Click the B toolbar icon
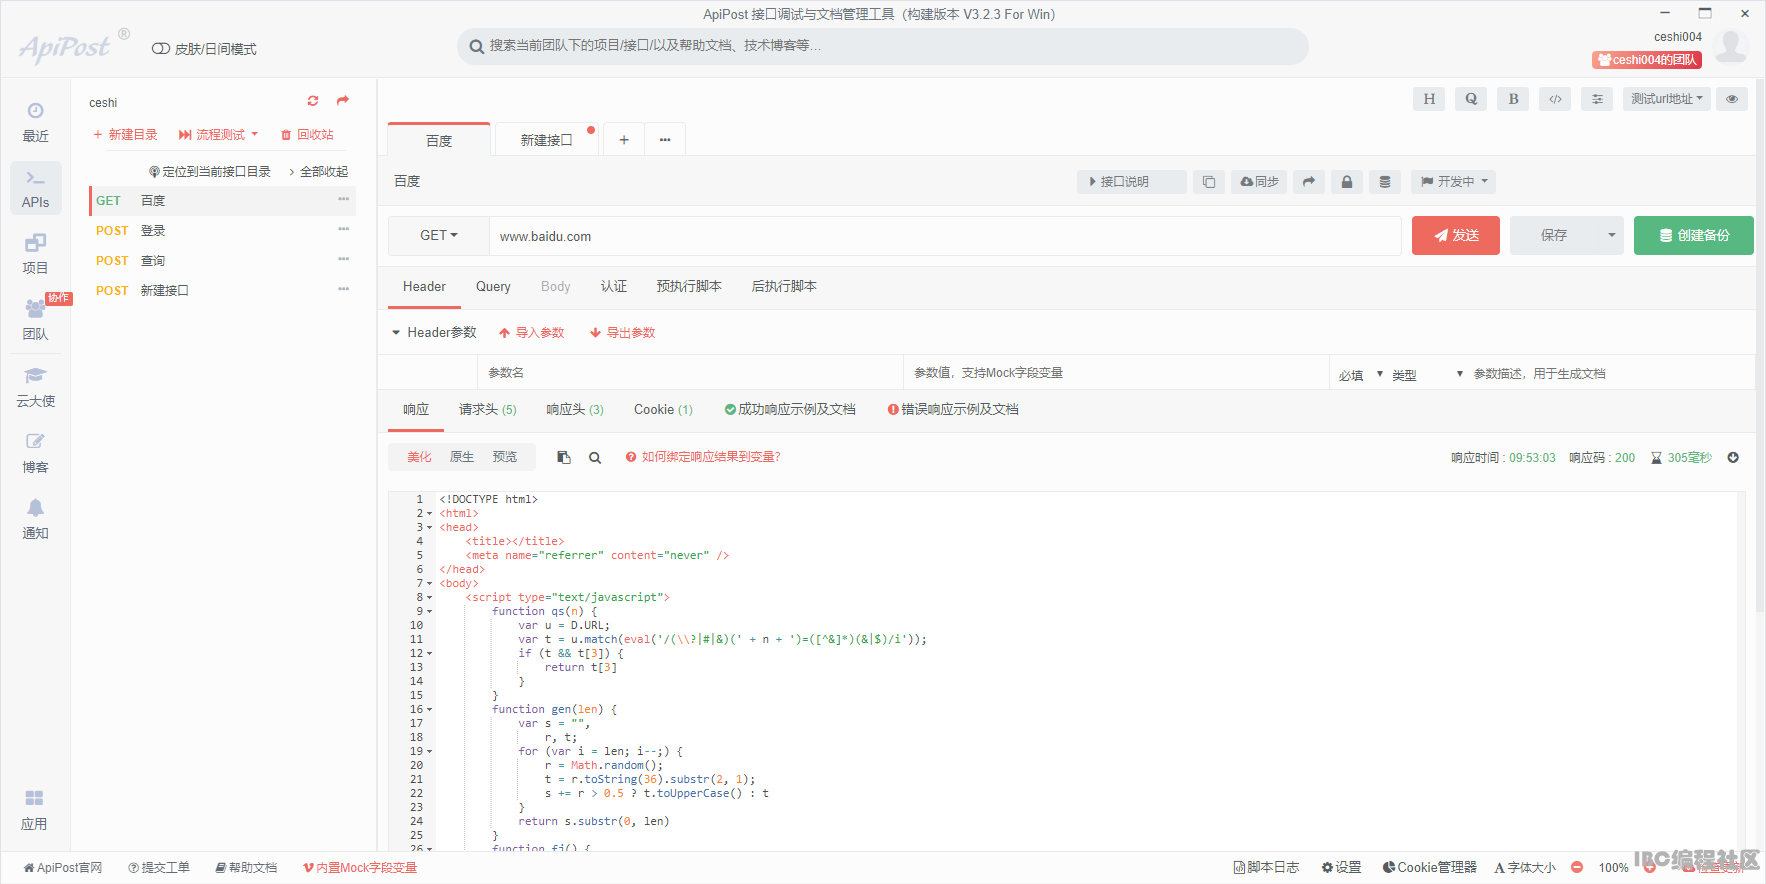Screen dimensions: 1766x884 (1513, 99)
